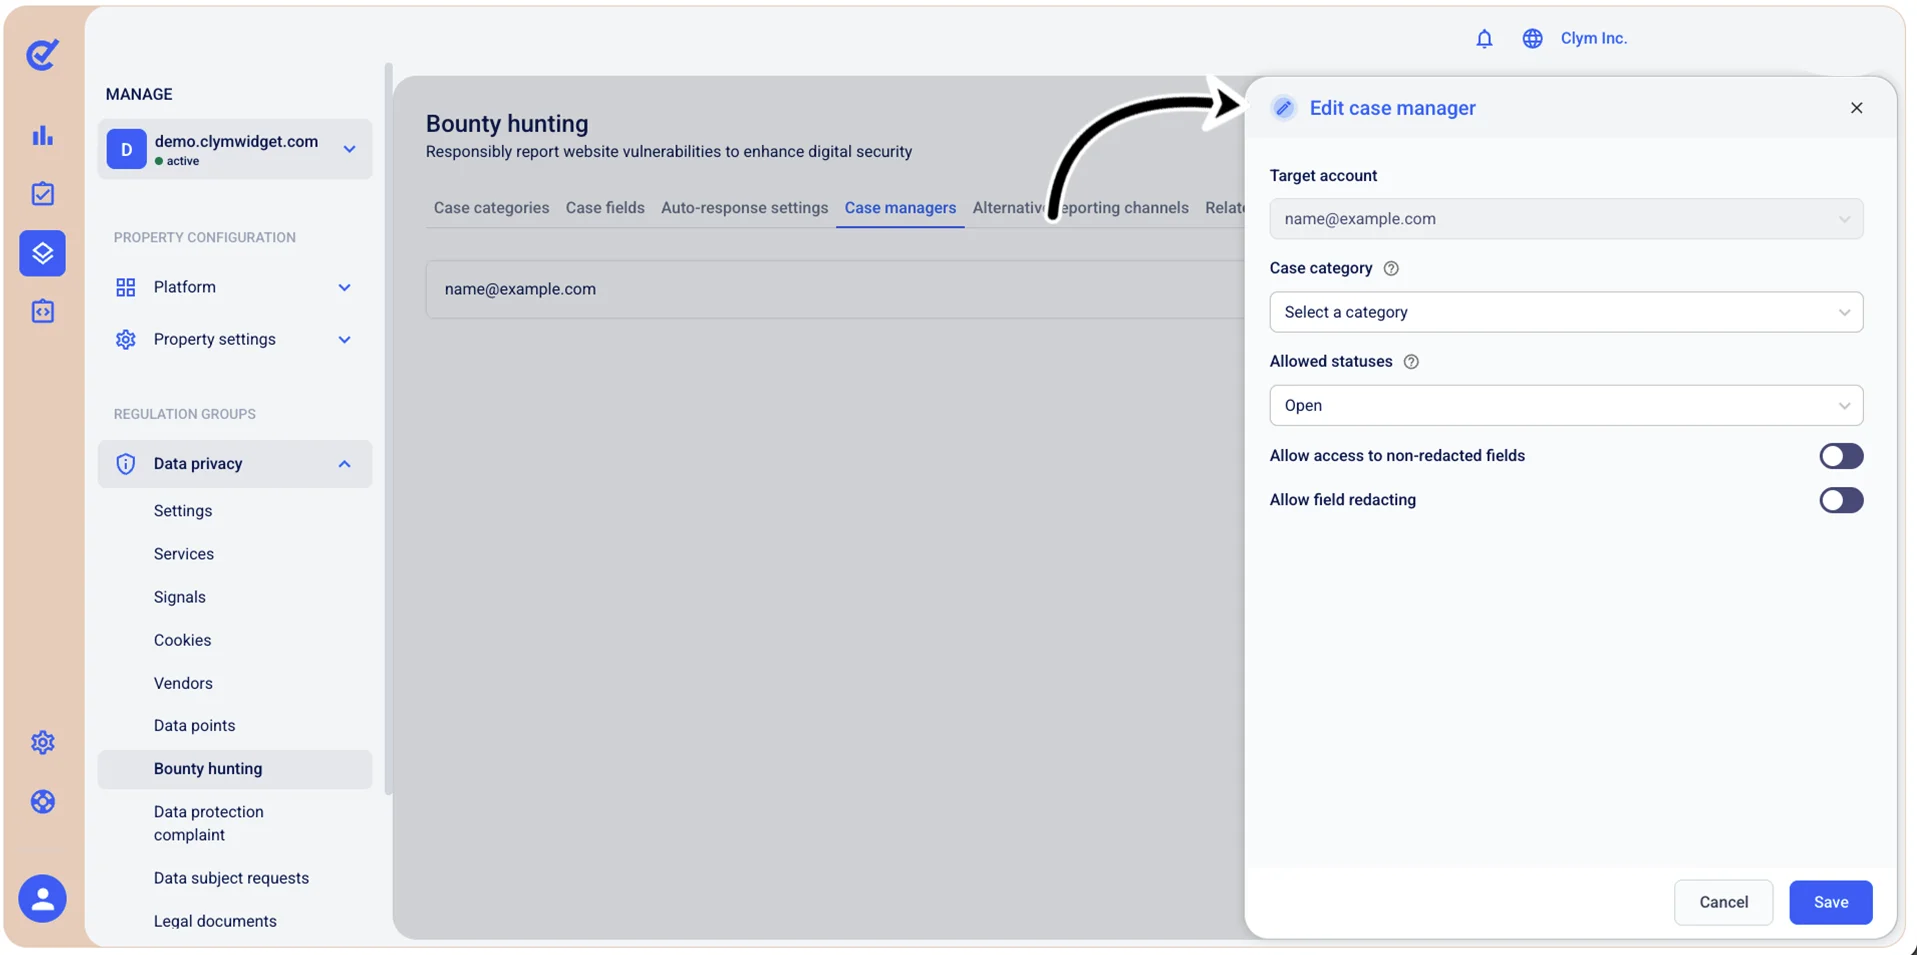Open Data protection complaint in sidebar
Image resolution: width=1917 pixels, height=955 pixels.
(x=209, y=823)
